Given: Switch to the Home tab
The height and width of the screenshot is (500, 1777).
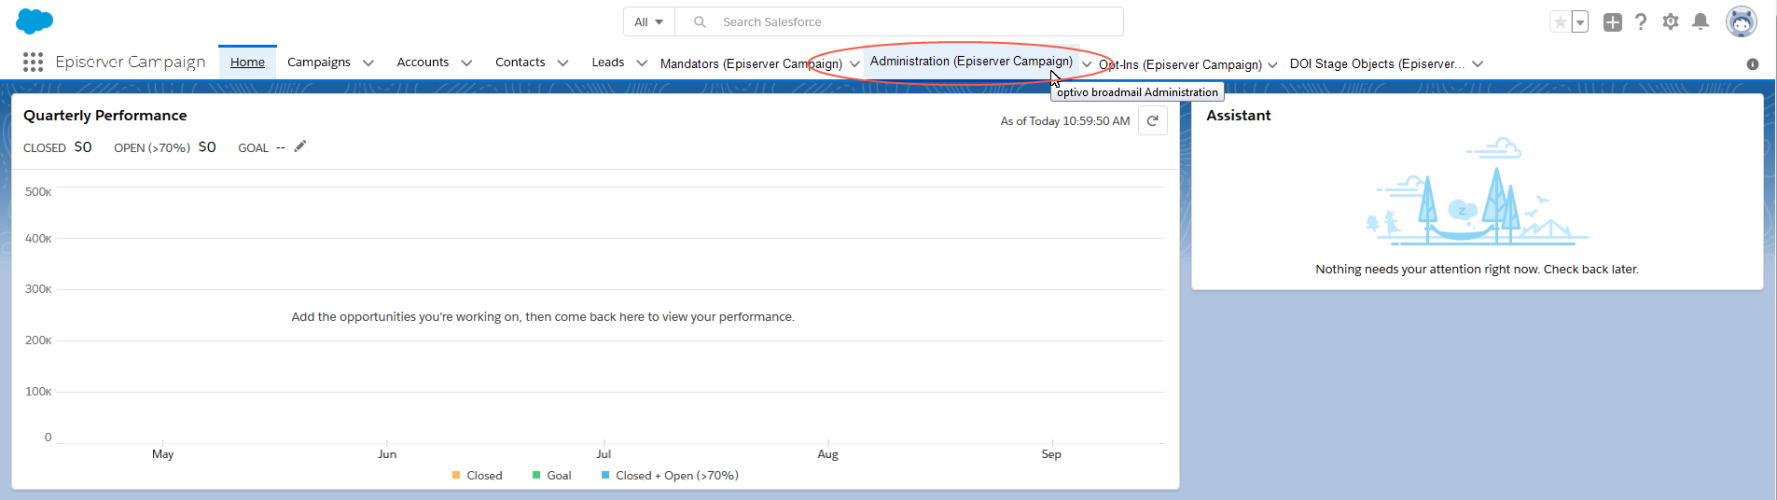Looking at the screenshot, I should pos(247,62).
